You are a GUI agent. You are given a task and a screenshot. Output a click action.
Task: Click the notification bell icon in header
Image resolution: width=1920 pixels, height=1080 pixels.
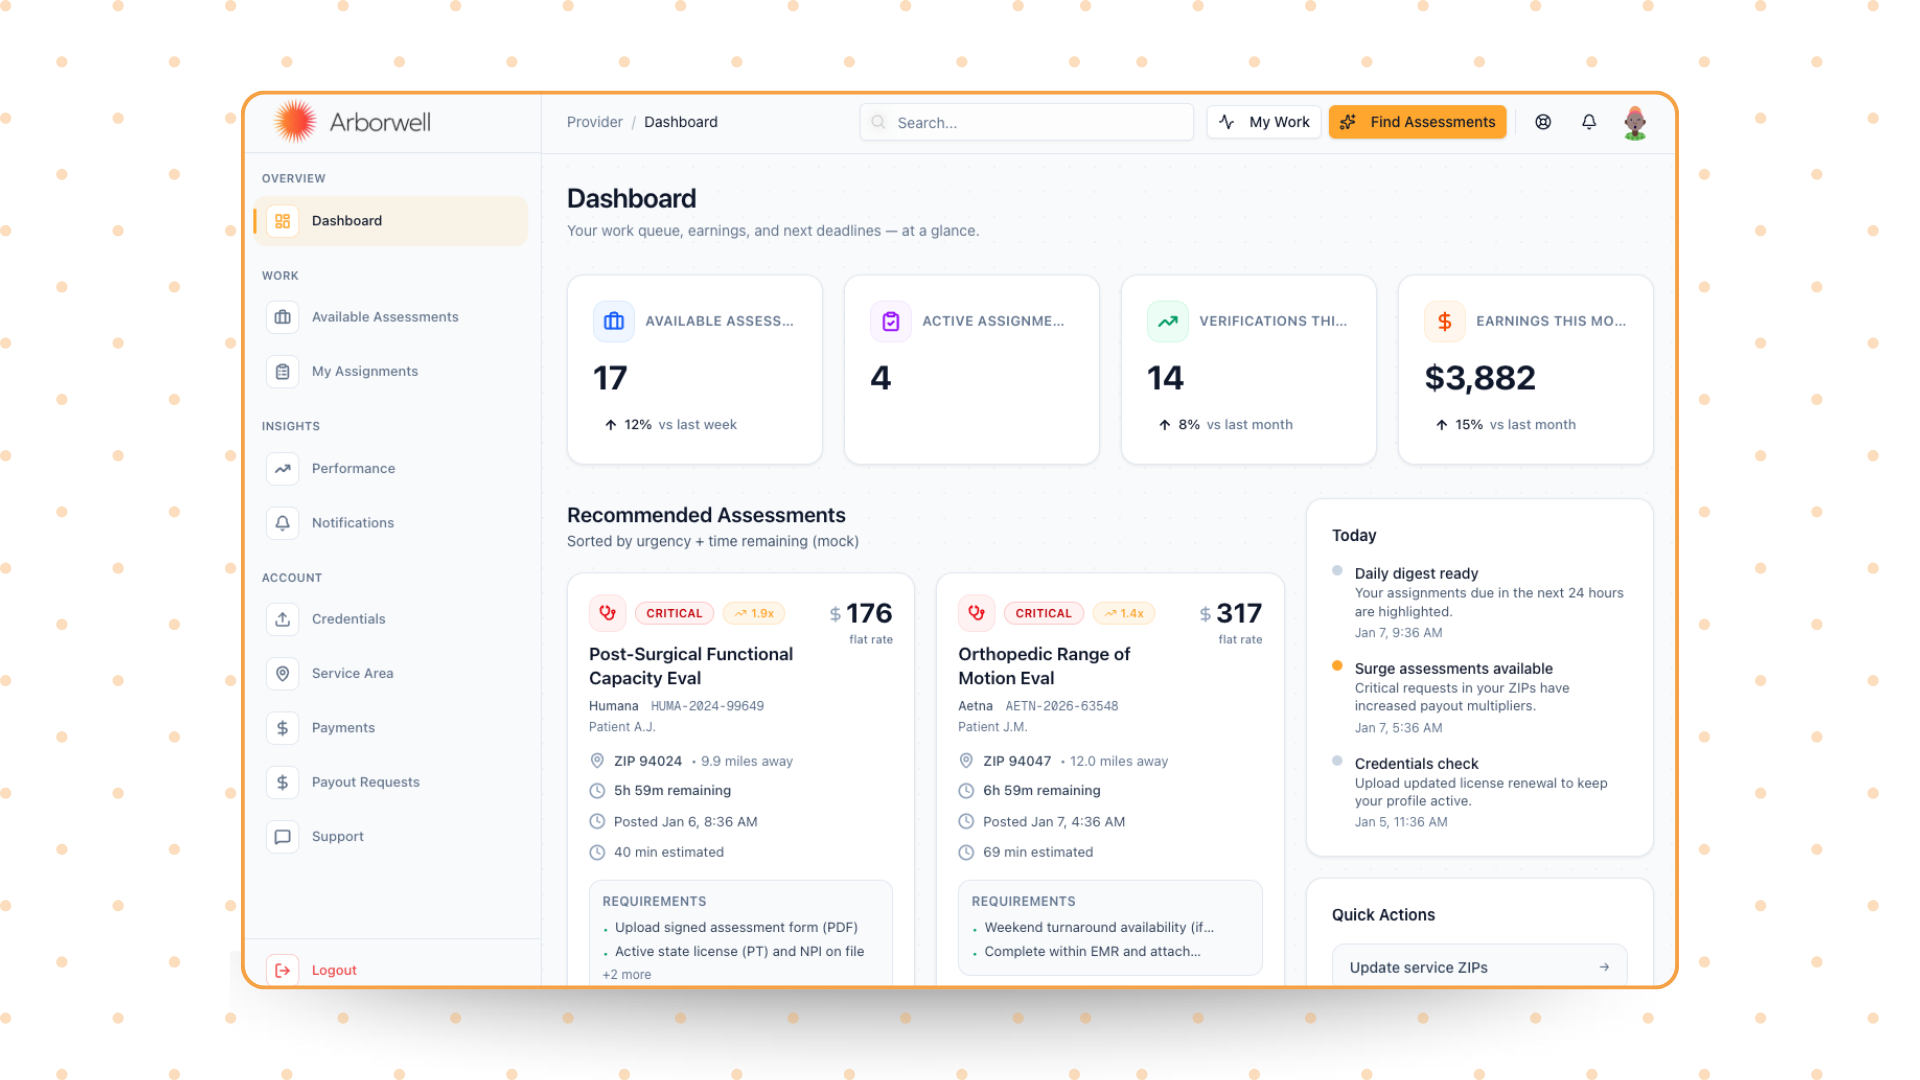(1588, 122)
